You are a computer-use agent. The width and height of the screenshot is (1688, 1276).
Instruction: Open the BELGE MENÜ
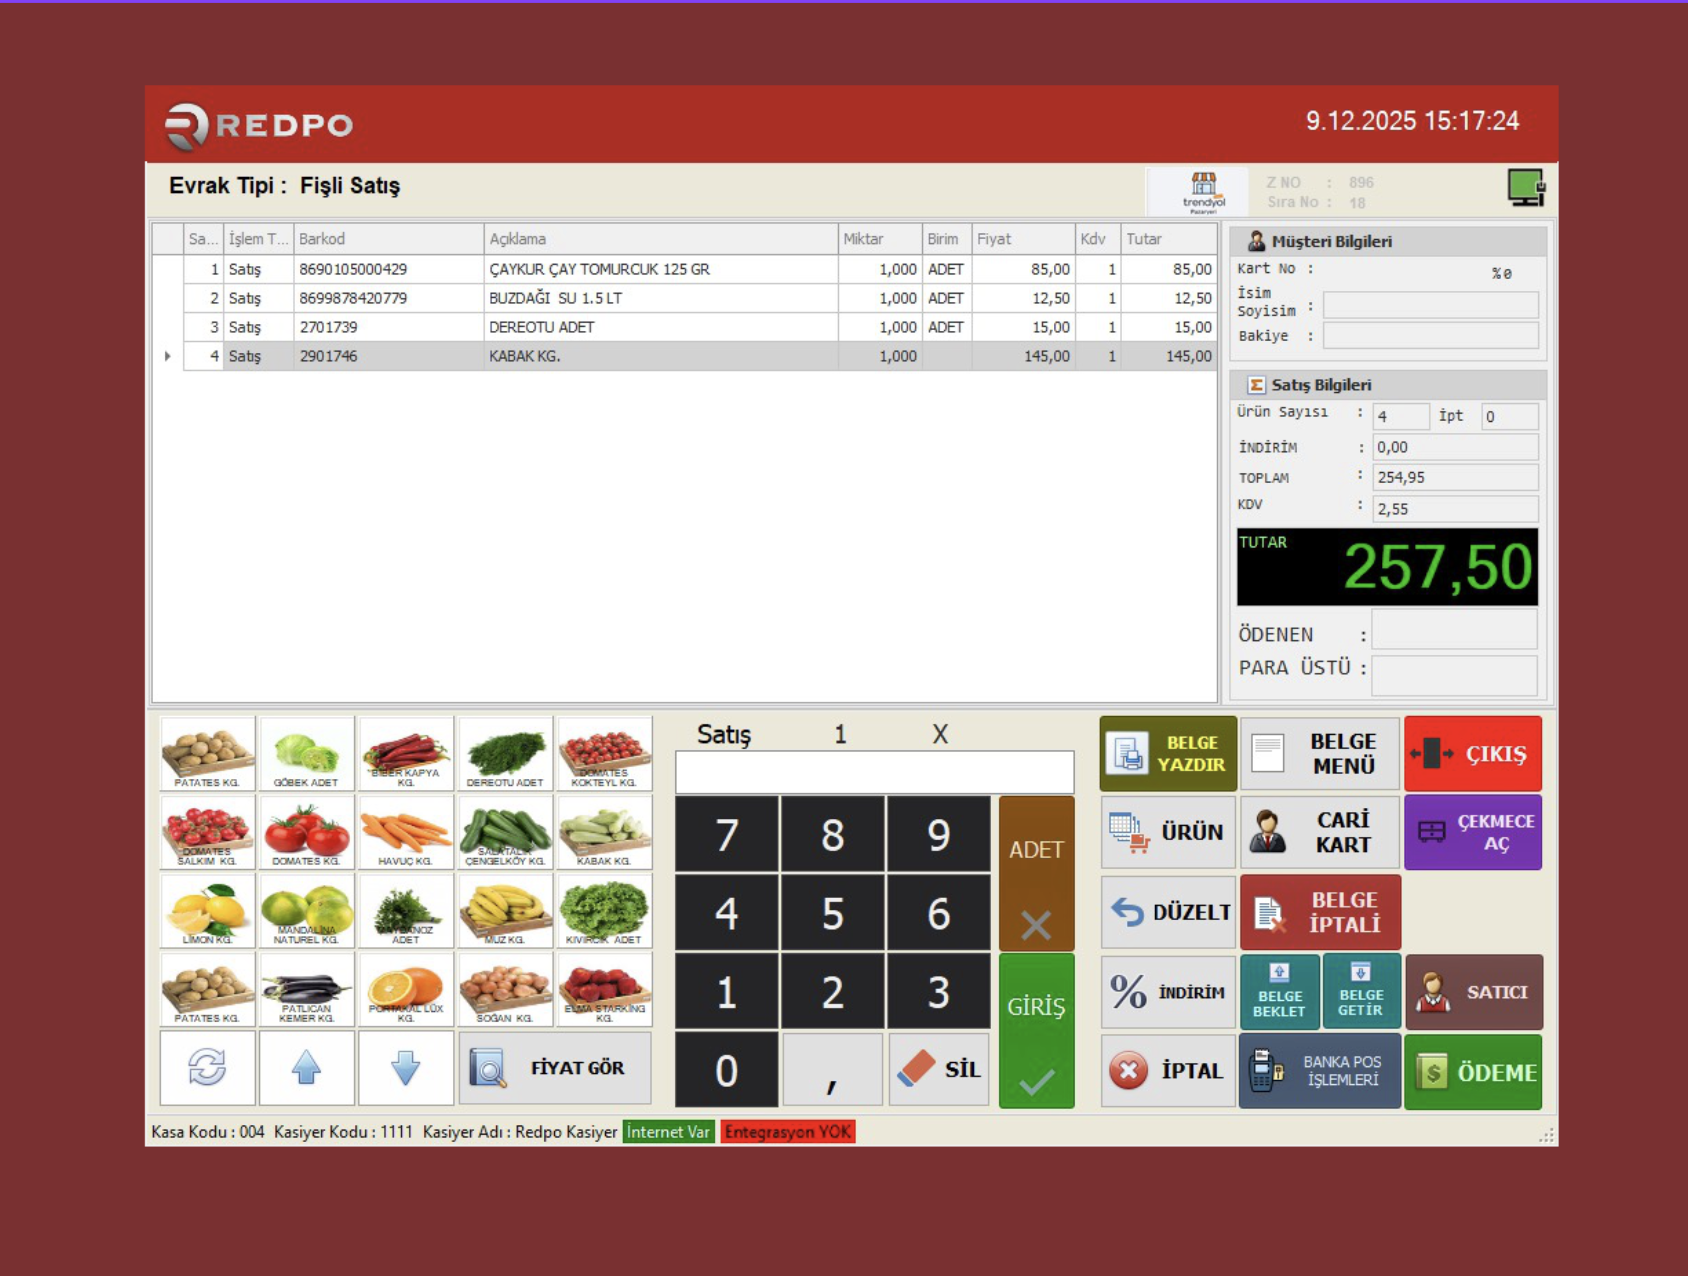pos(1319,754)
